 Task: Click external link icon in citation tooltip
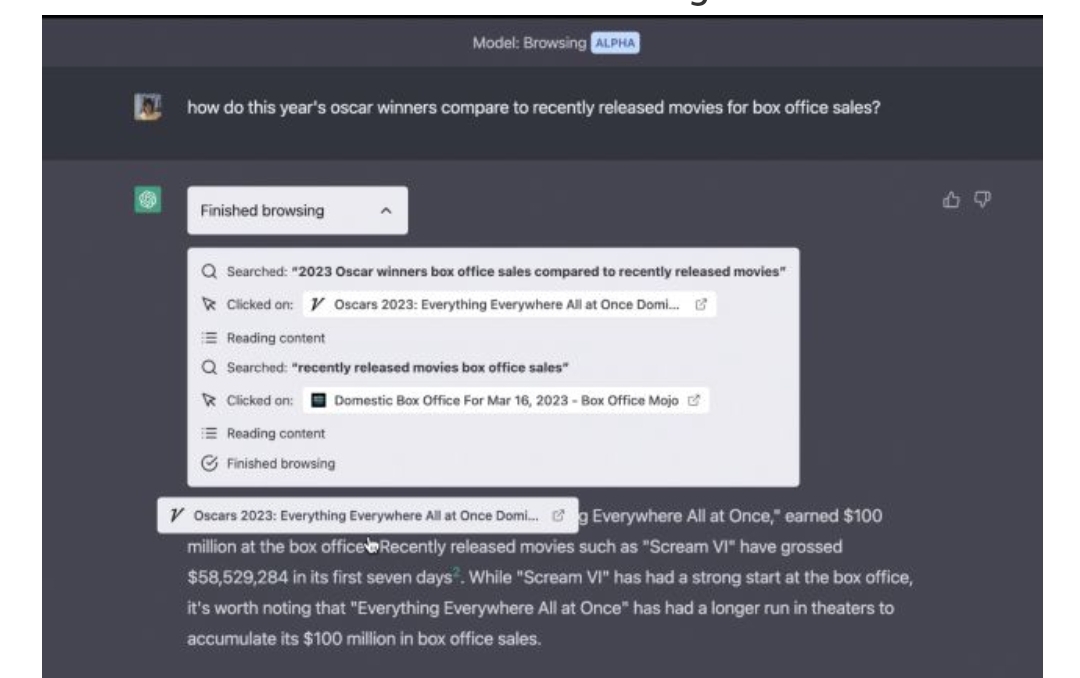tap(559, 516)
